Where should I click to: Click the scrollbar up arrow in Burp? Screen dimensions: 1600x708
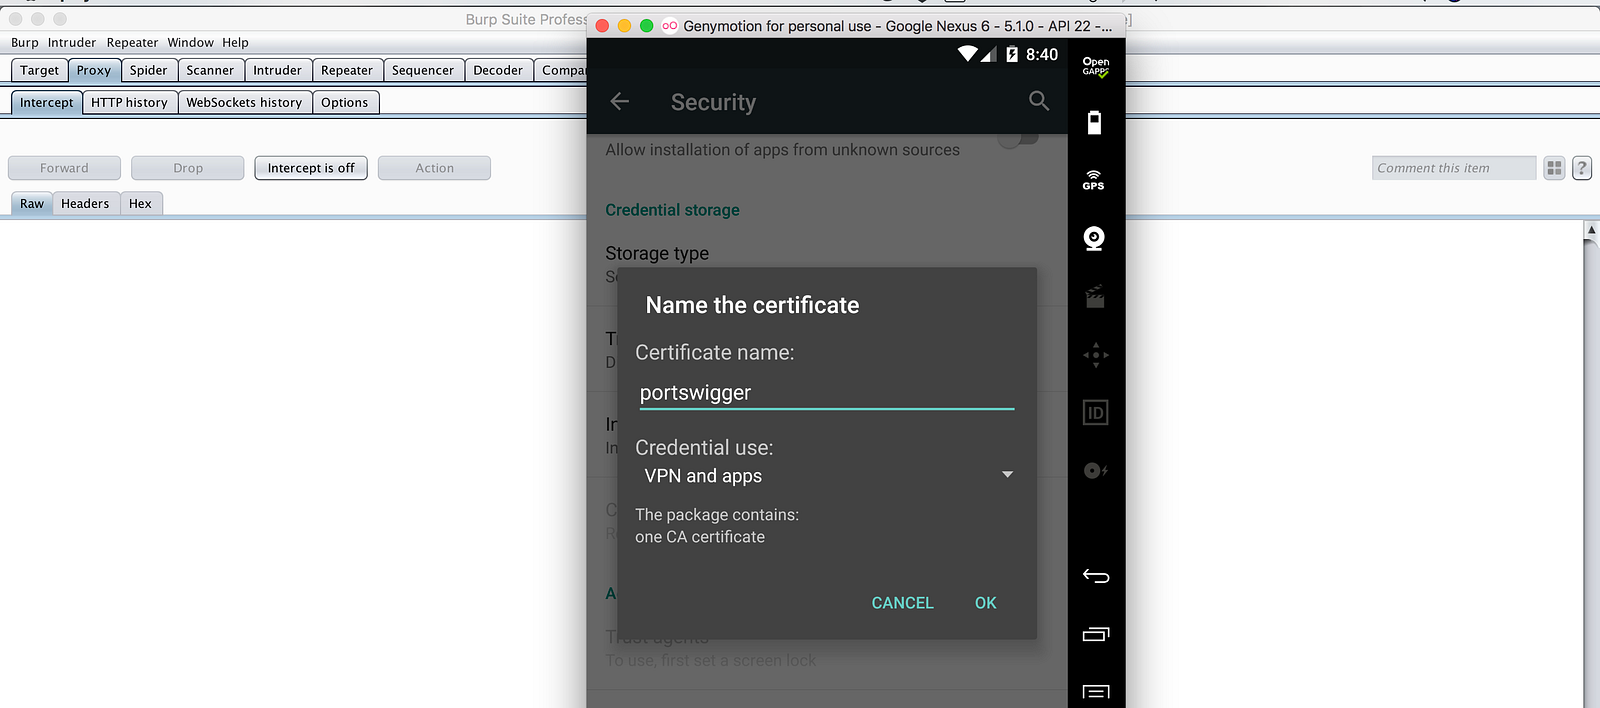1591,231
